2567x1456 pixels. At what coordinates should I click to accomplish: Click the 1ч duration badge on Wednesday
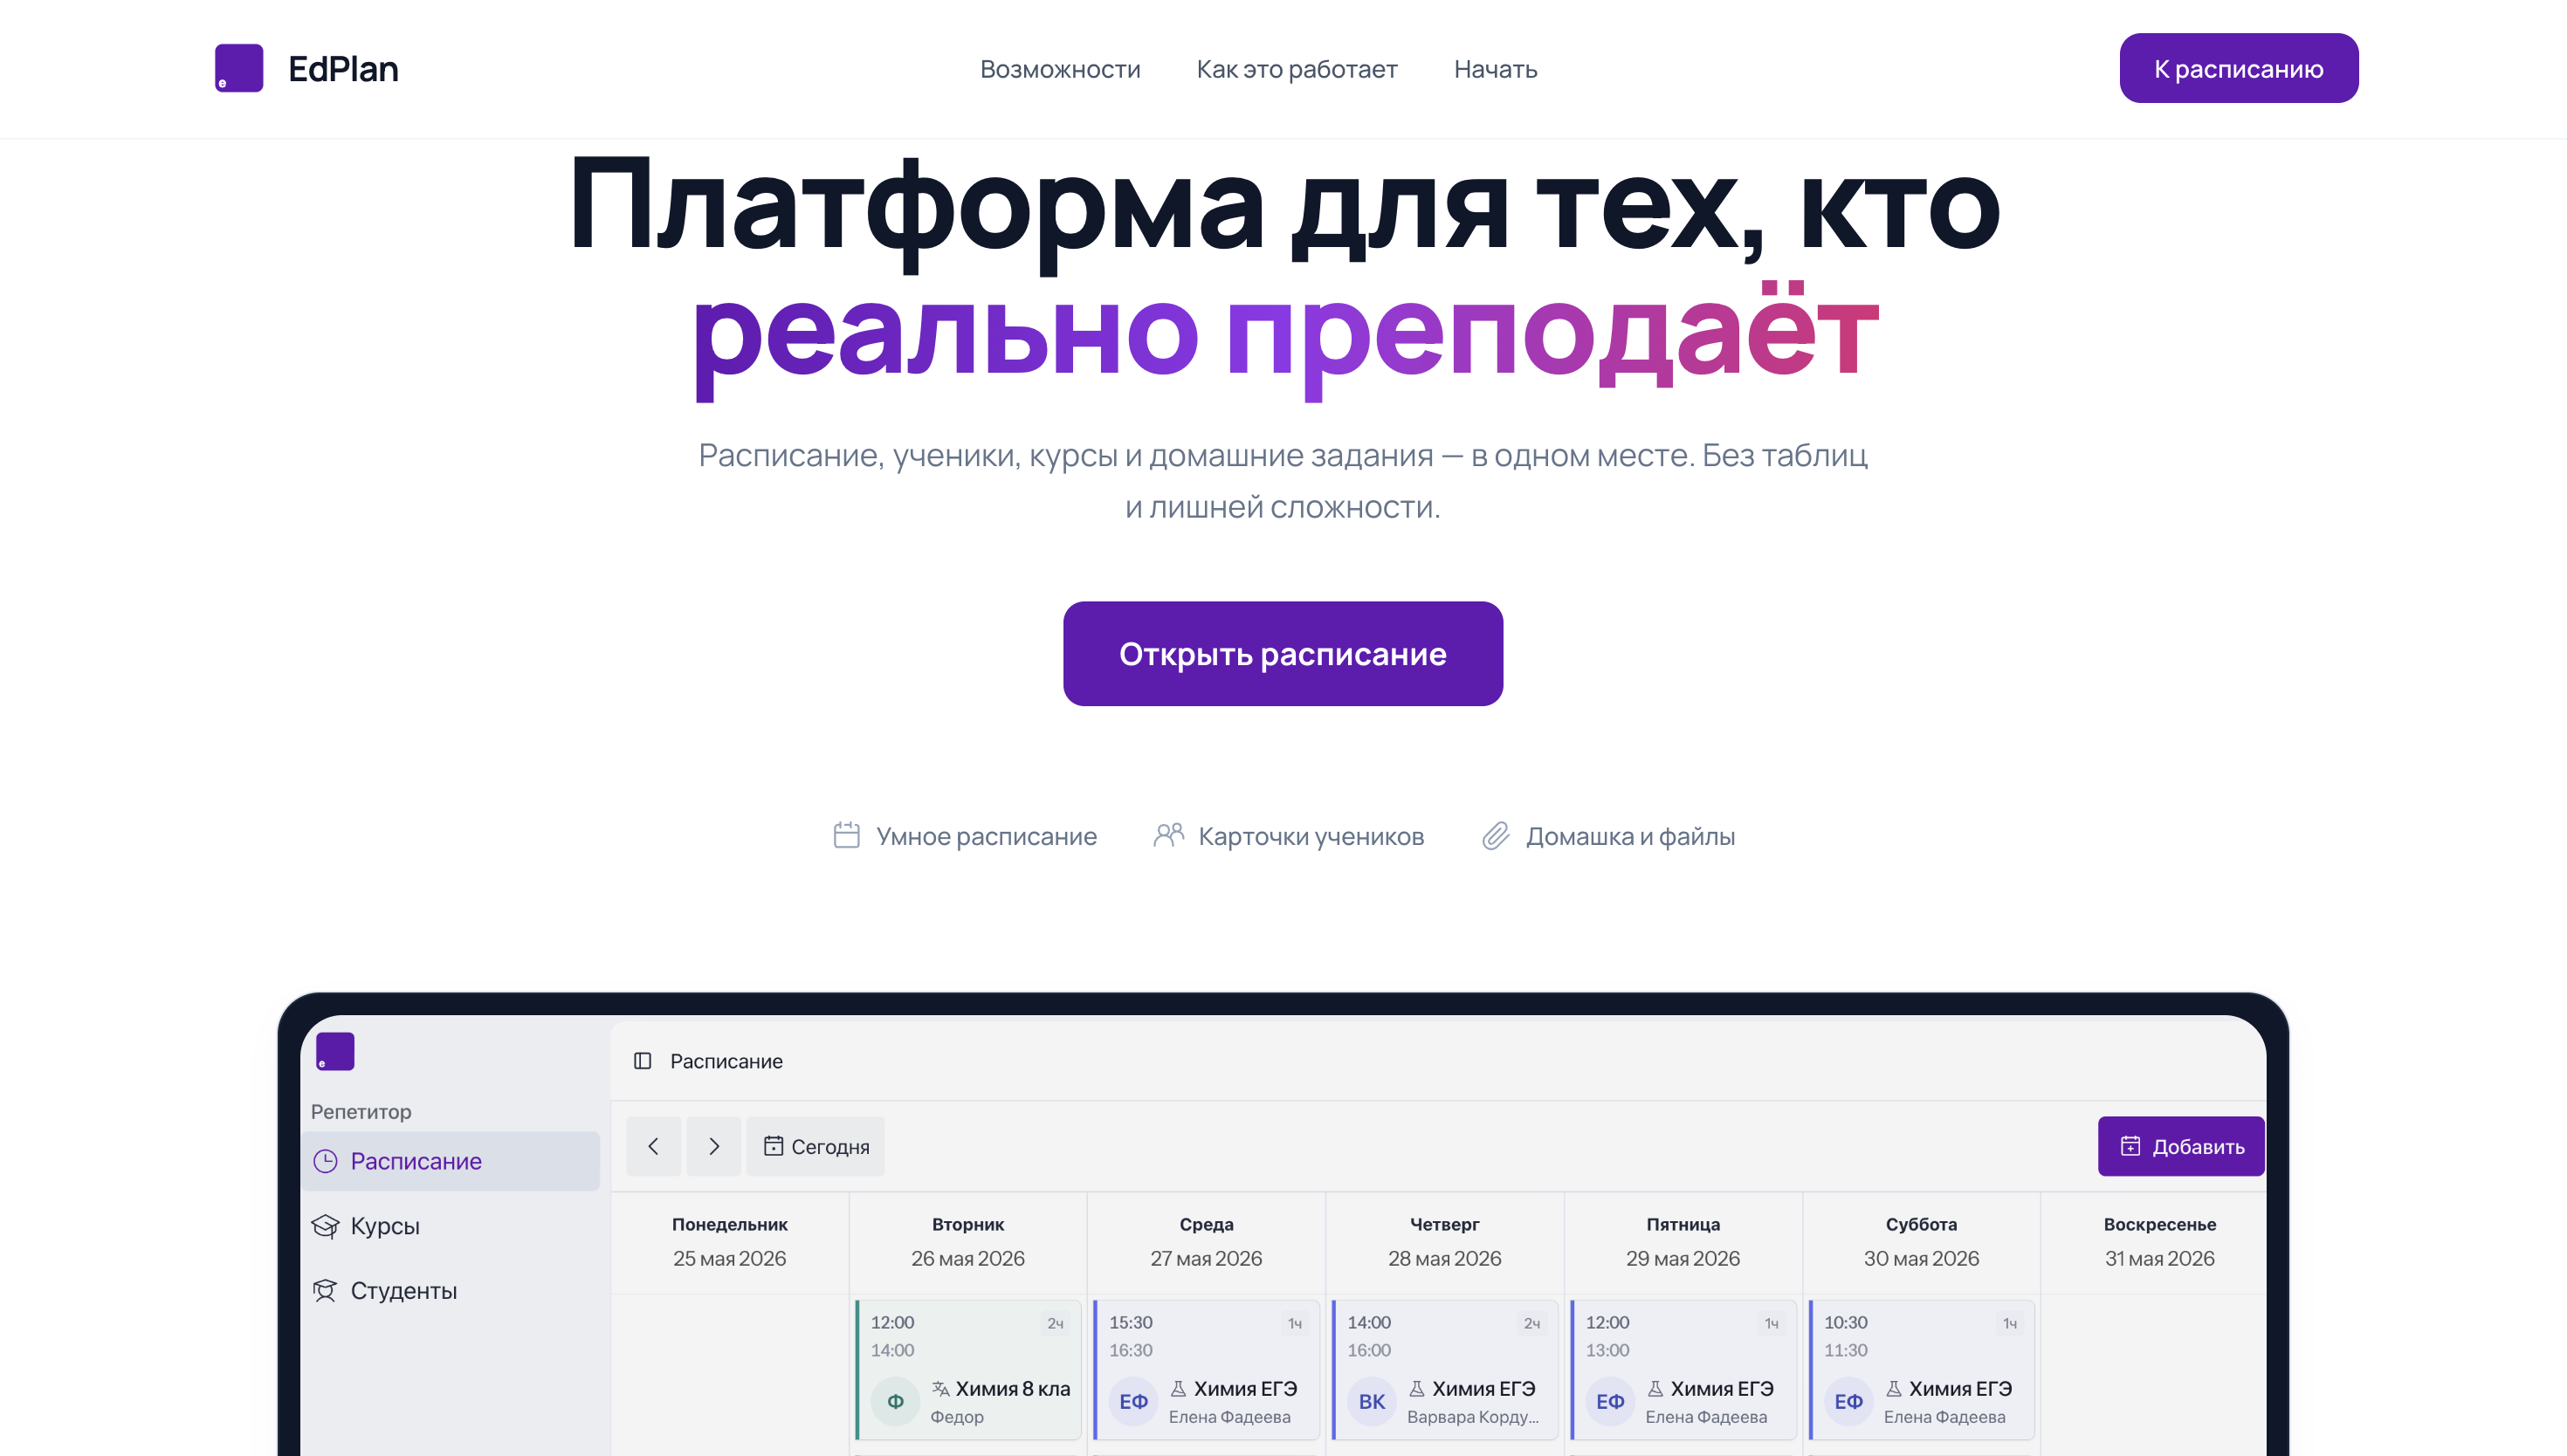click(1294, 1323)
